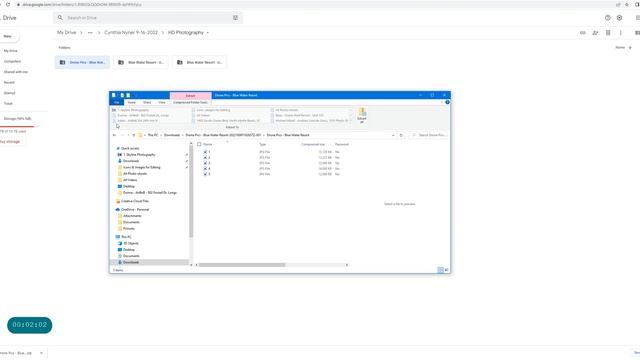Select the Compressed Folder Tools tab
This screenshot has width=640, height=360.
(x=190, y=102)
